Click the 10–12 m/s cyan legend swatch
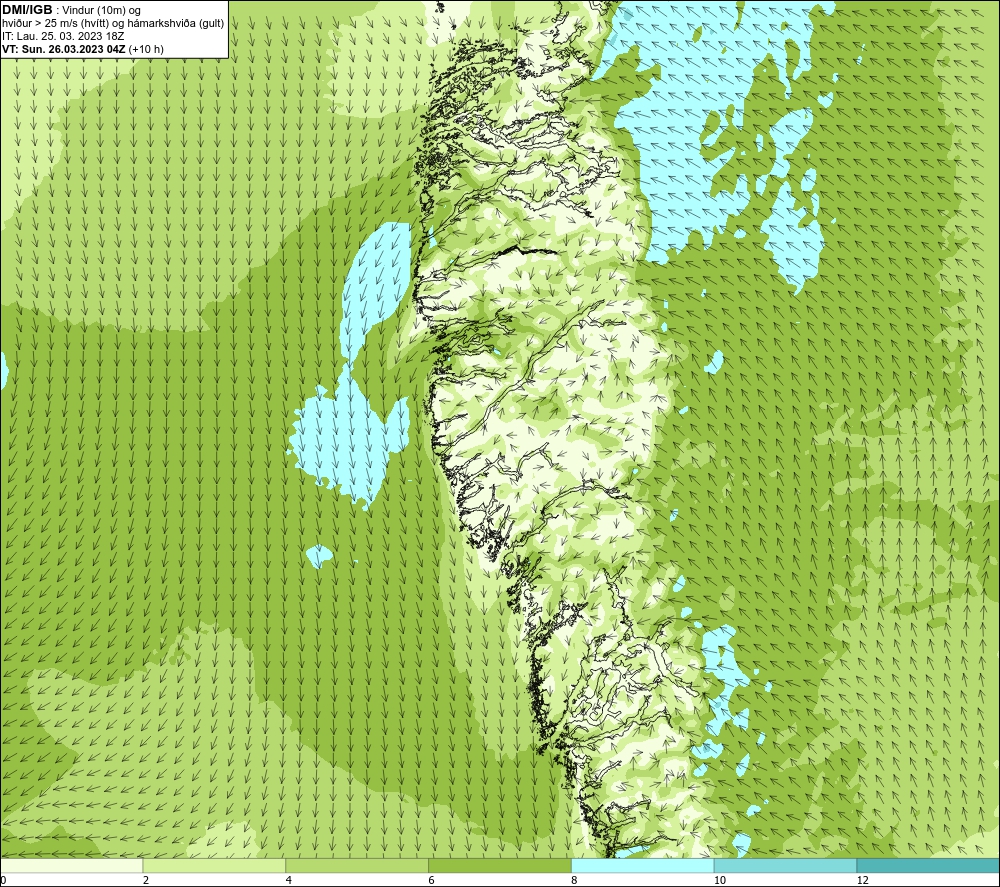This screenshot has height=887, width=1000. tap(786, 865)
